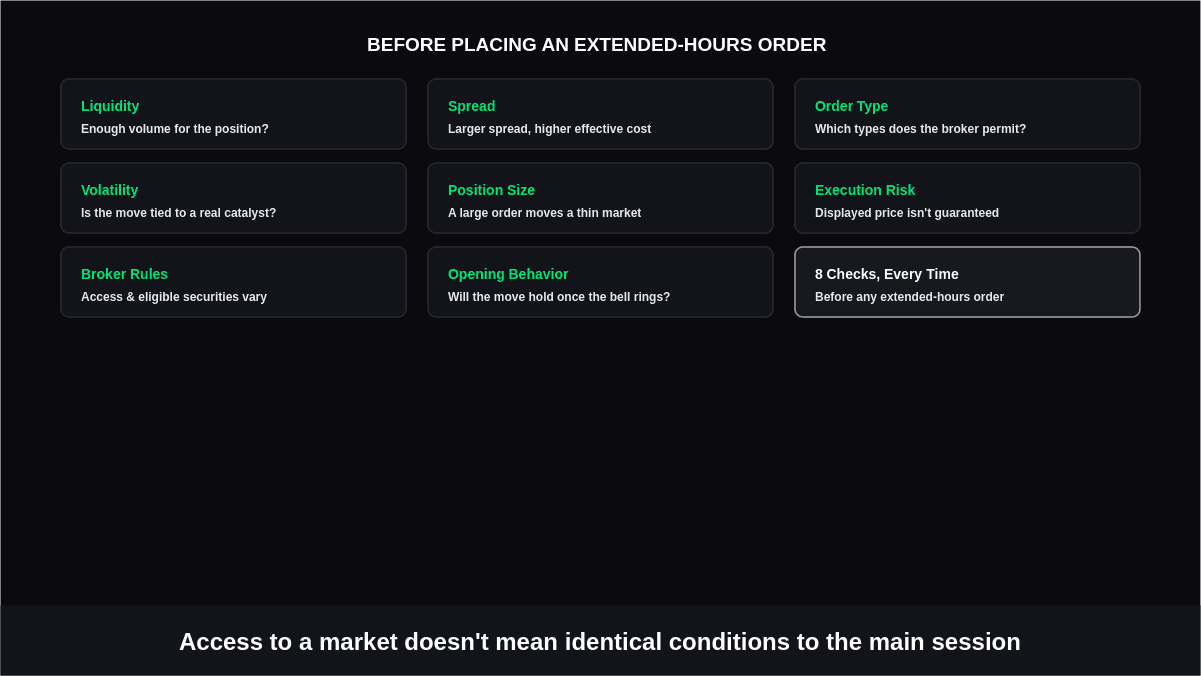
Task: Click the 'Before Placing an Extended-Hours Order' title
Action: 597,45
